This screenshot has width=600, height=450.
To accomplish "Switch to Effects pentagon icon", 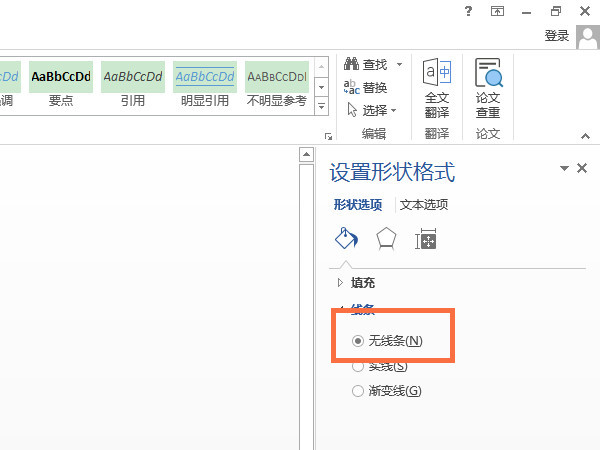I will 386,239.
